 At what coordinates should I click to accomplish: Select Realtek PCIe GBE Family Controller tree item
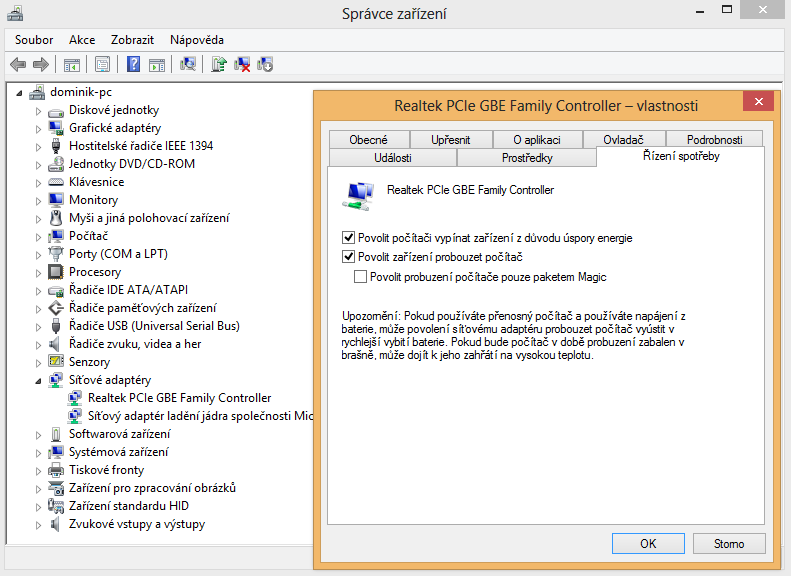click(180, 398)
